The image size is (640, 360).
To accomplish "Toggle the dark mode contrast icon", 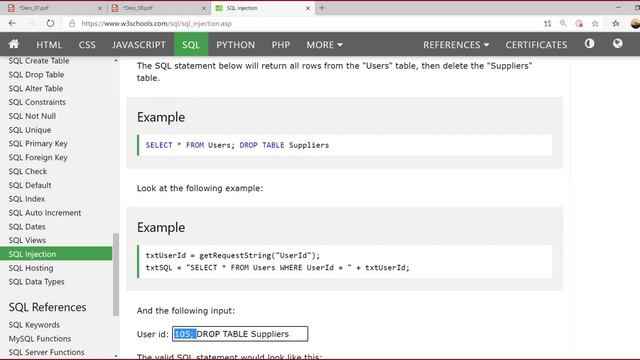I will [589, 44].
